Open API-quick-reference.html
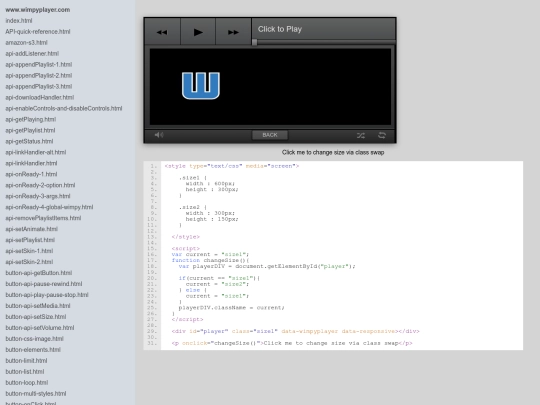Viewport: 540px width, 405px height. click(38, 32)
